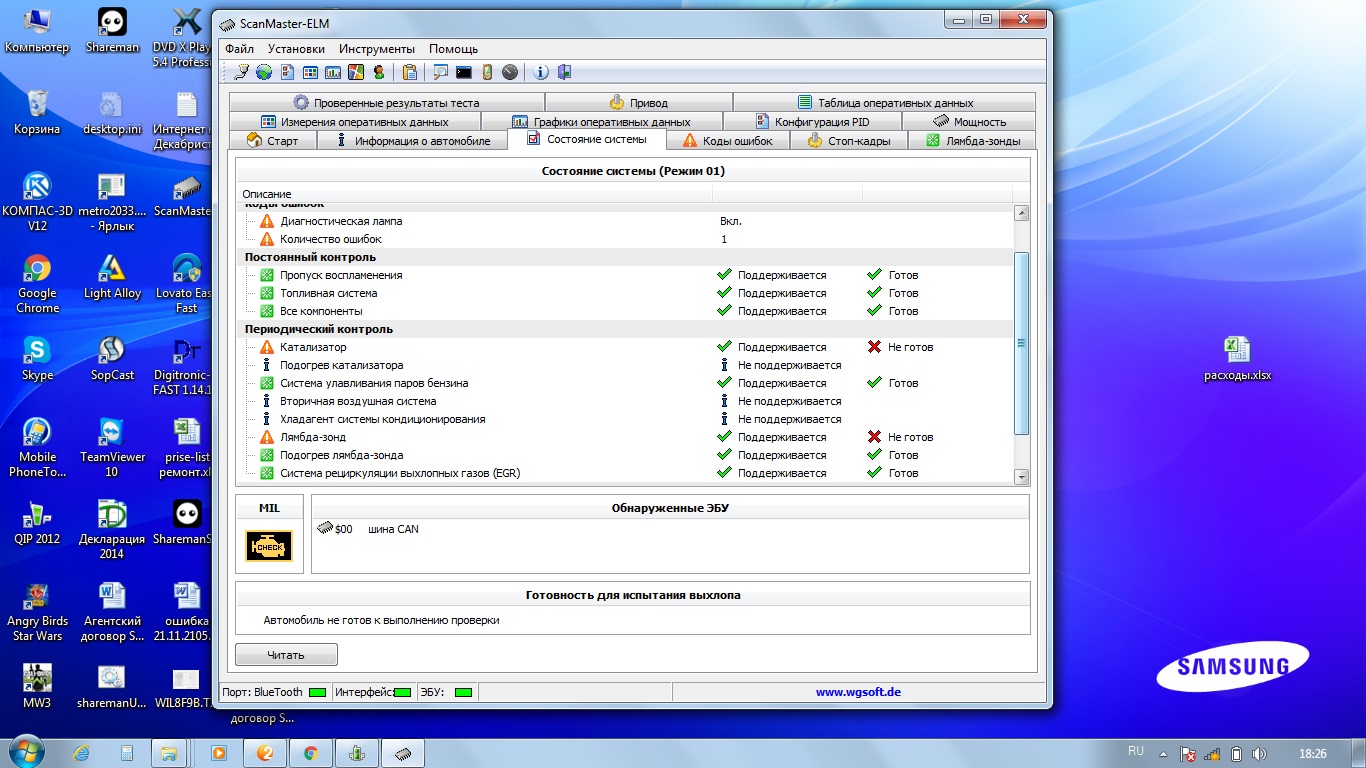The height and width of the screenshot is (768, 1366).
Task: Click the clipboard icon in toolbar
Action: click(x=409, y=72)
